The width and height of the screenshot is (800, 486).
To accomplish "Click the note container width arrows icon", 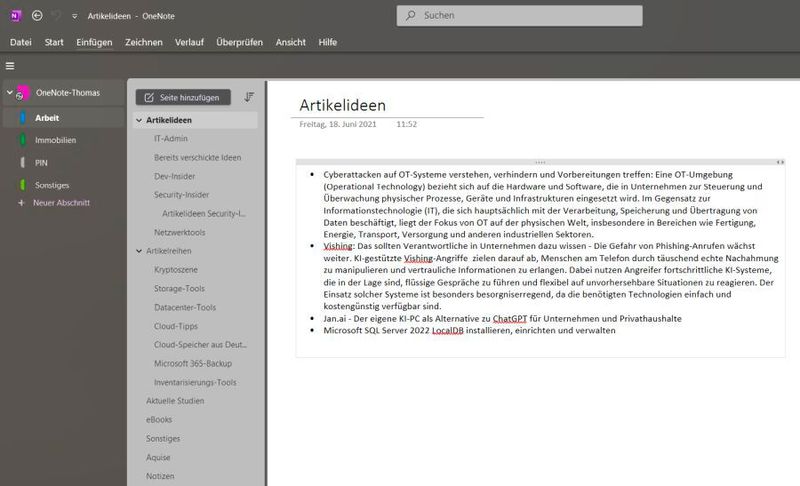I will [780, 162].
